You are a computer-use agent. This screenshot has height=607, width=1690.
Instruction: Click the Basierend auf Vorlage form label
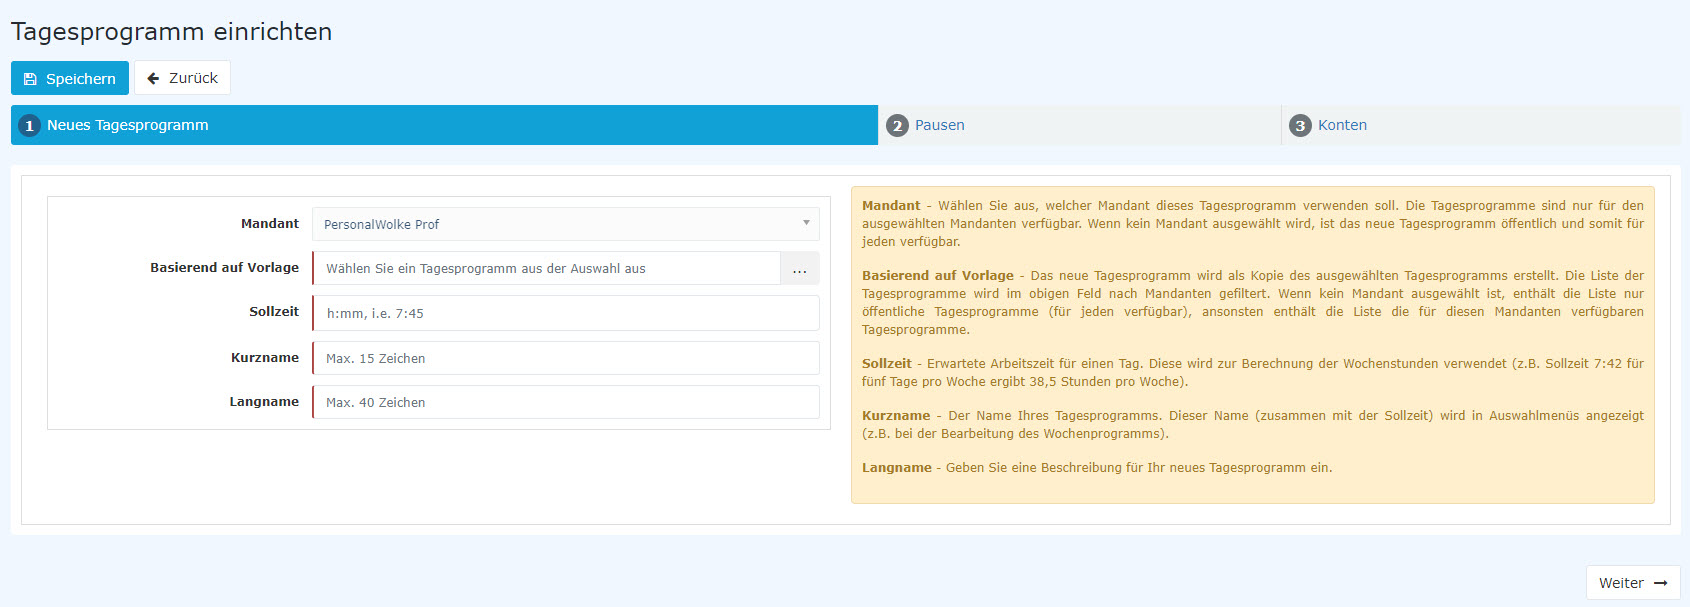tap(224, 268)
